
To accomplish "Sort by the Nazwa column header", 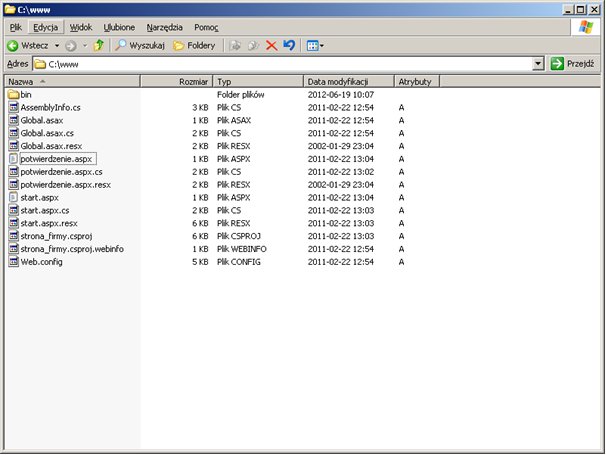I will pyautogui.click(x=72, y=82).
